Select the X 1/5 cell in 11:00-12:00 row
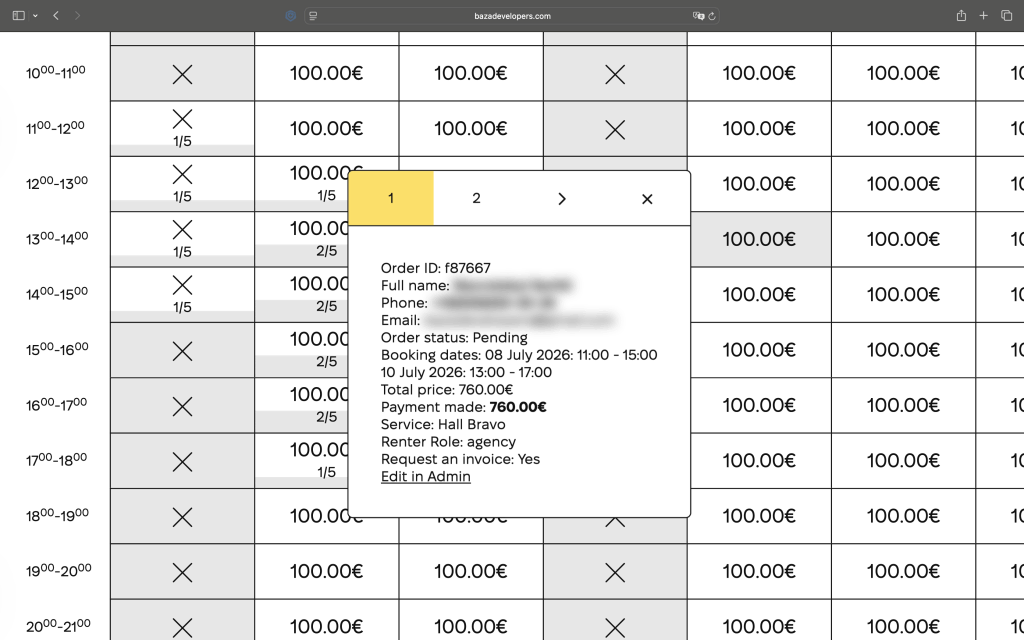Viewport: 1024px width, 640px height. [182, 129]
